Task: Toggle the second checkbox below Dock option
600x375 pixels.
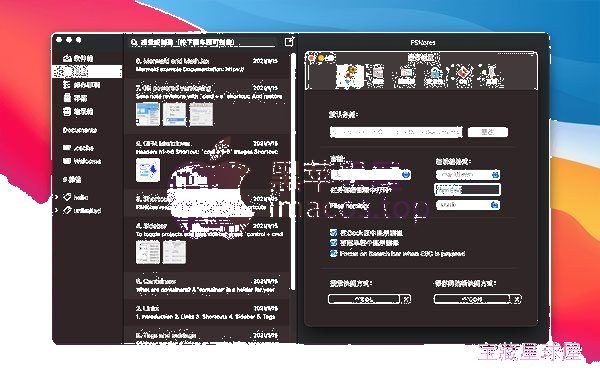Action: [x=333, y=243]
